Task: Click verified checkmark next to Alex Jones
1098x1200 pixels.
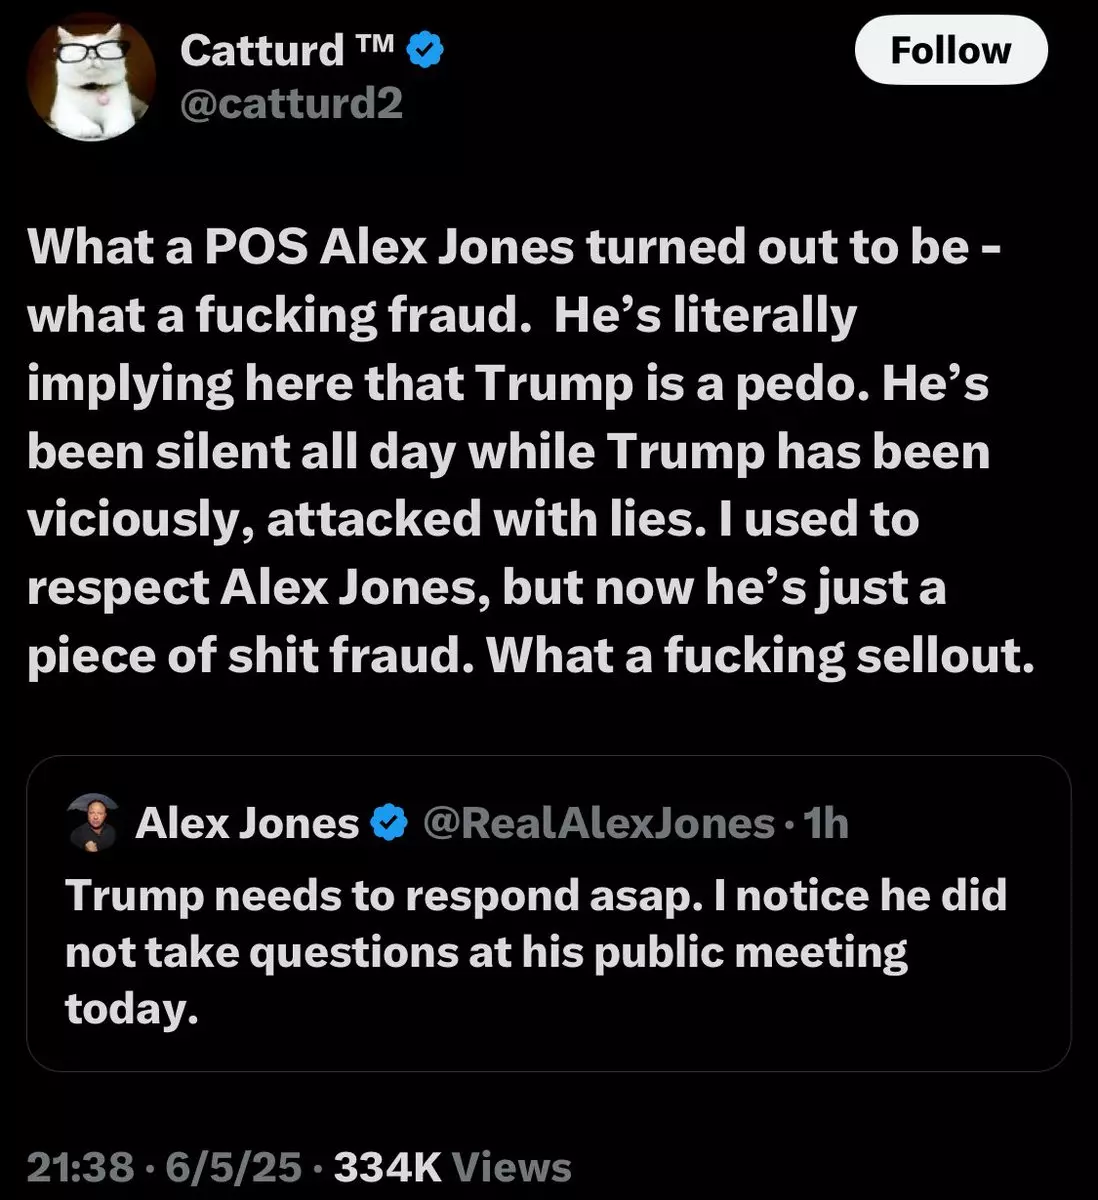Action: 388,824
